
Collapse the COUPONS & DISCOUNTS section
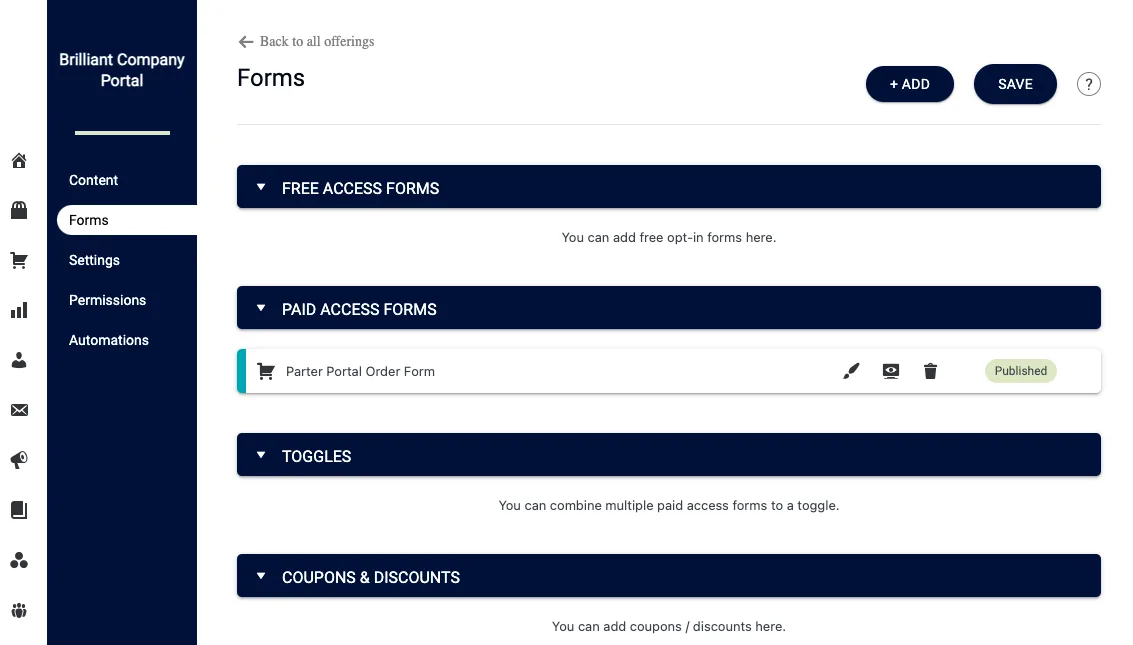[261, 575]
